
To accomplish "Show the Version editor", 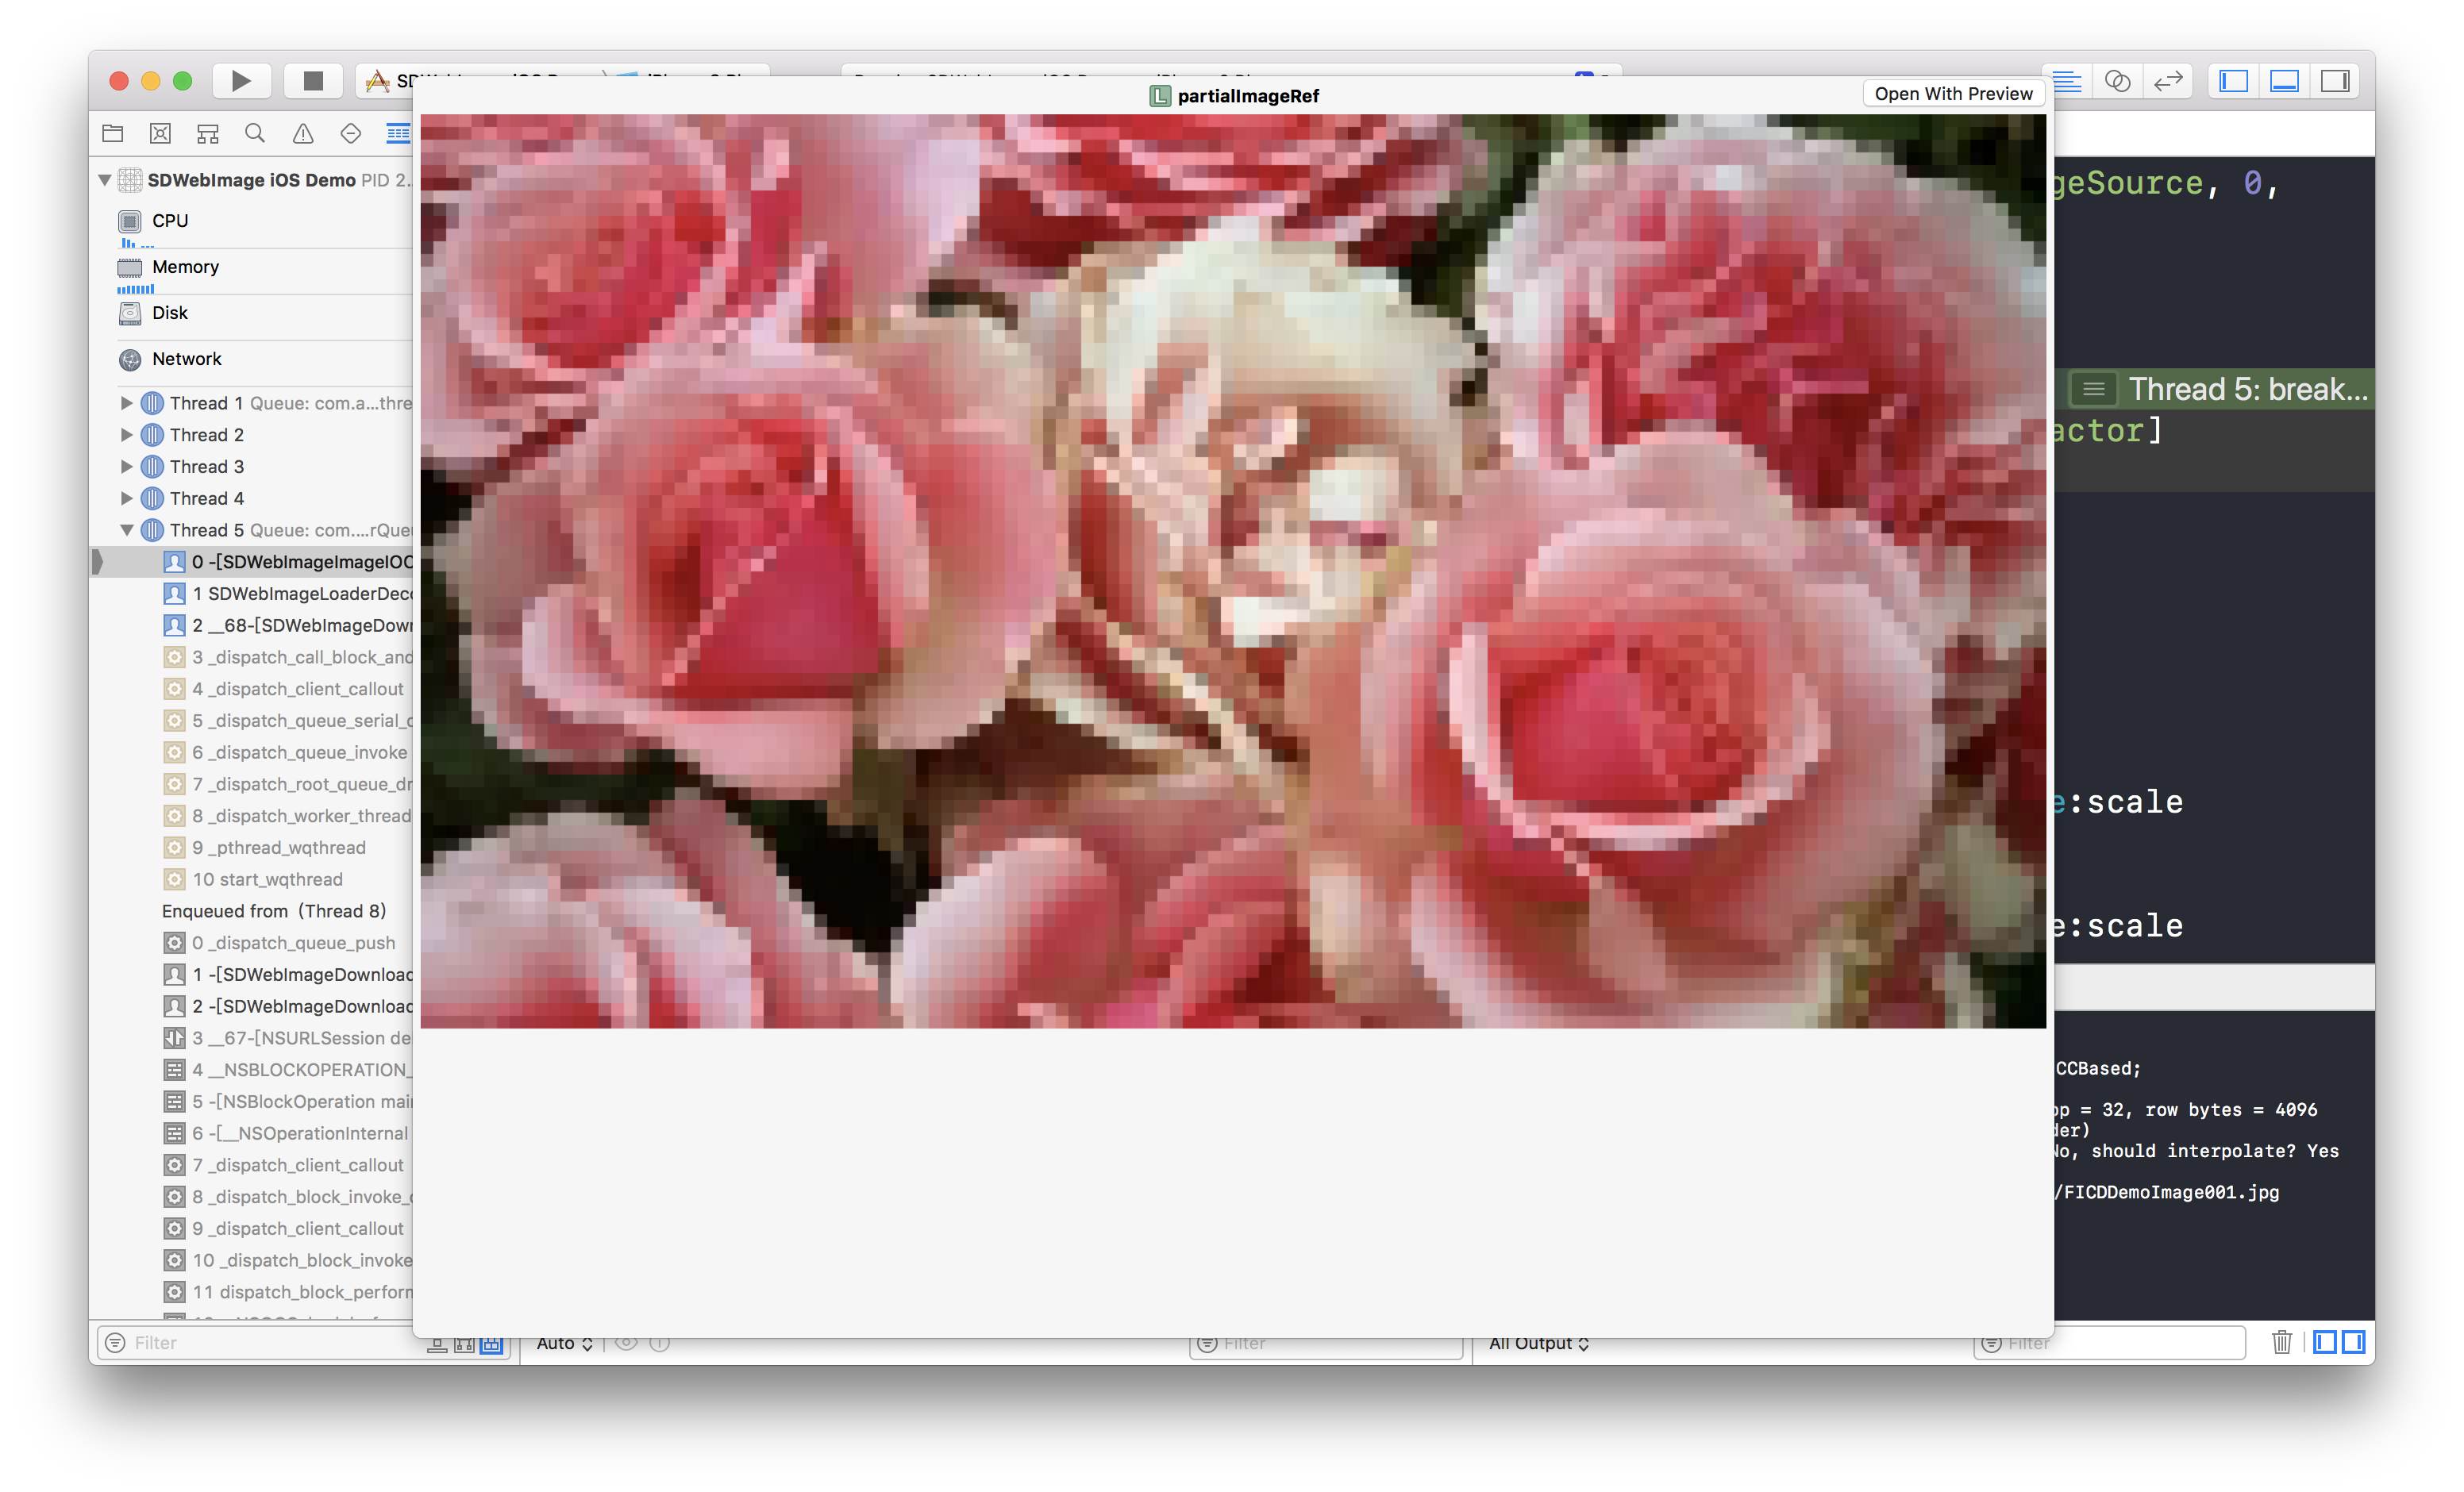I will click(2168, 81).
